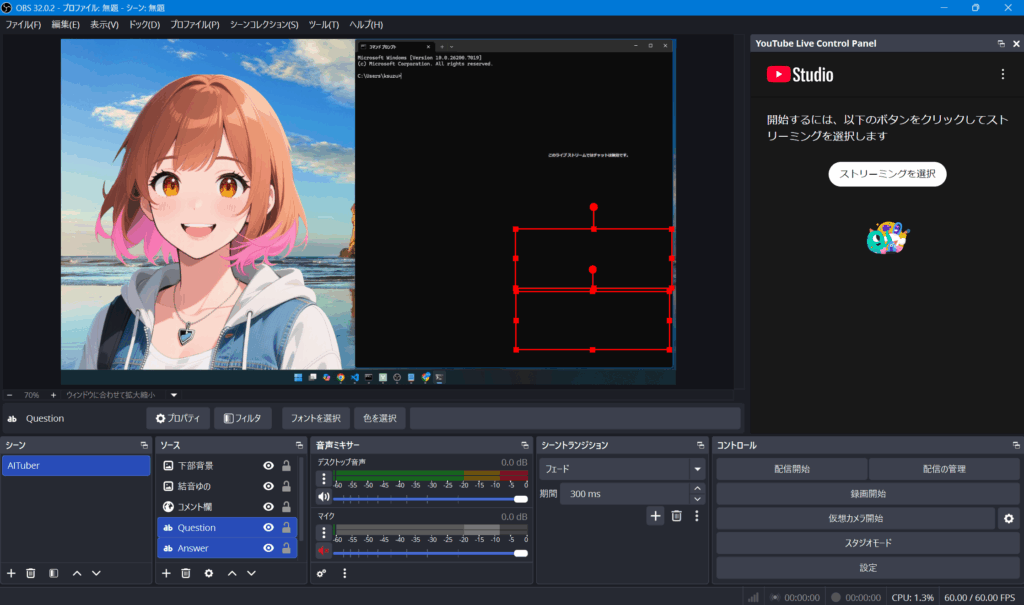The height and width of the screenshot is (605, 1024).
Task: Open YouTube Studio three-dot options menu
Action: click(1003, 74)
